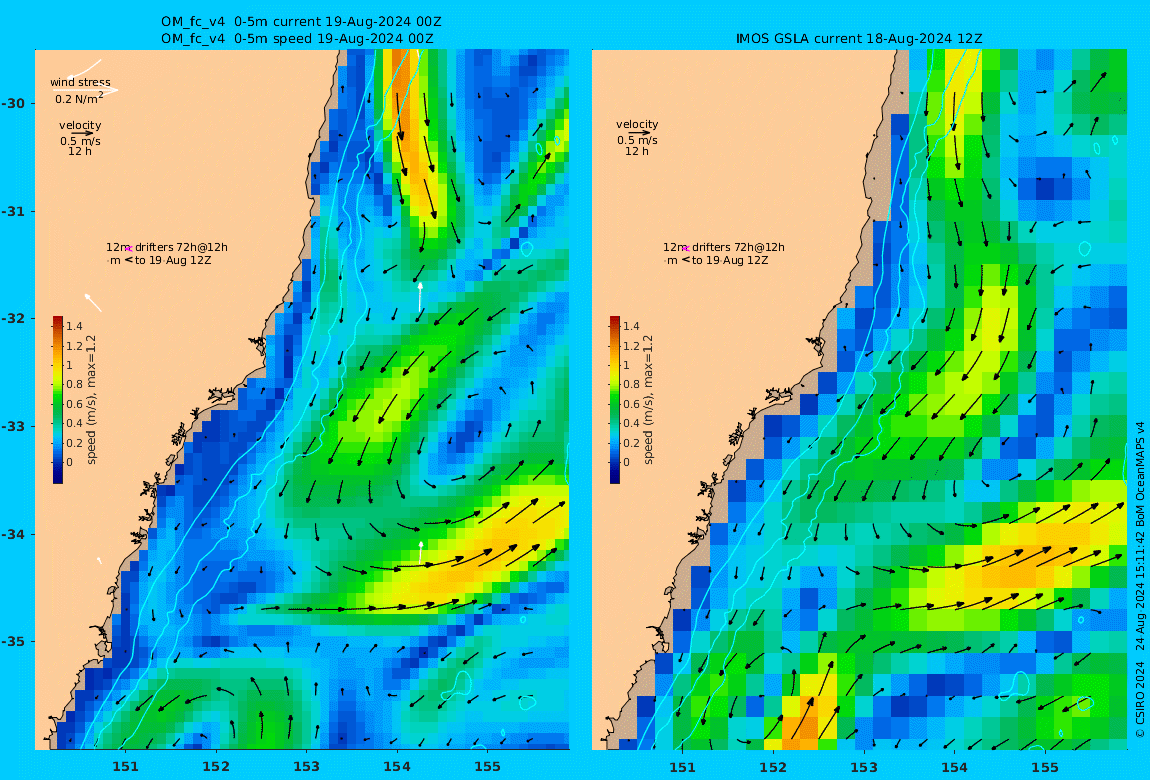Click the 'speed (m/s), max=1.2' label in right map
The image size is (1150, 780).
(x=648, y=400)
